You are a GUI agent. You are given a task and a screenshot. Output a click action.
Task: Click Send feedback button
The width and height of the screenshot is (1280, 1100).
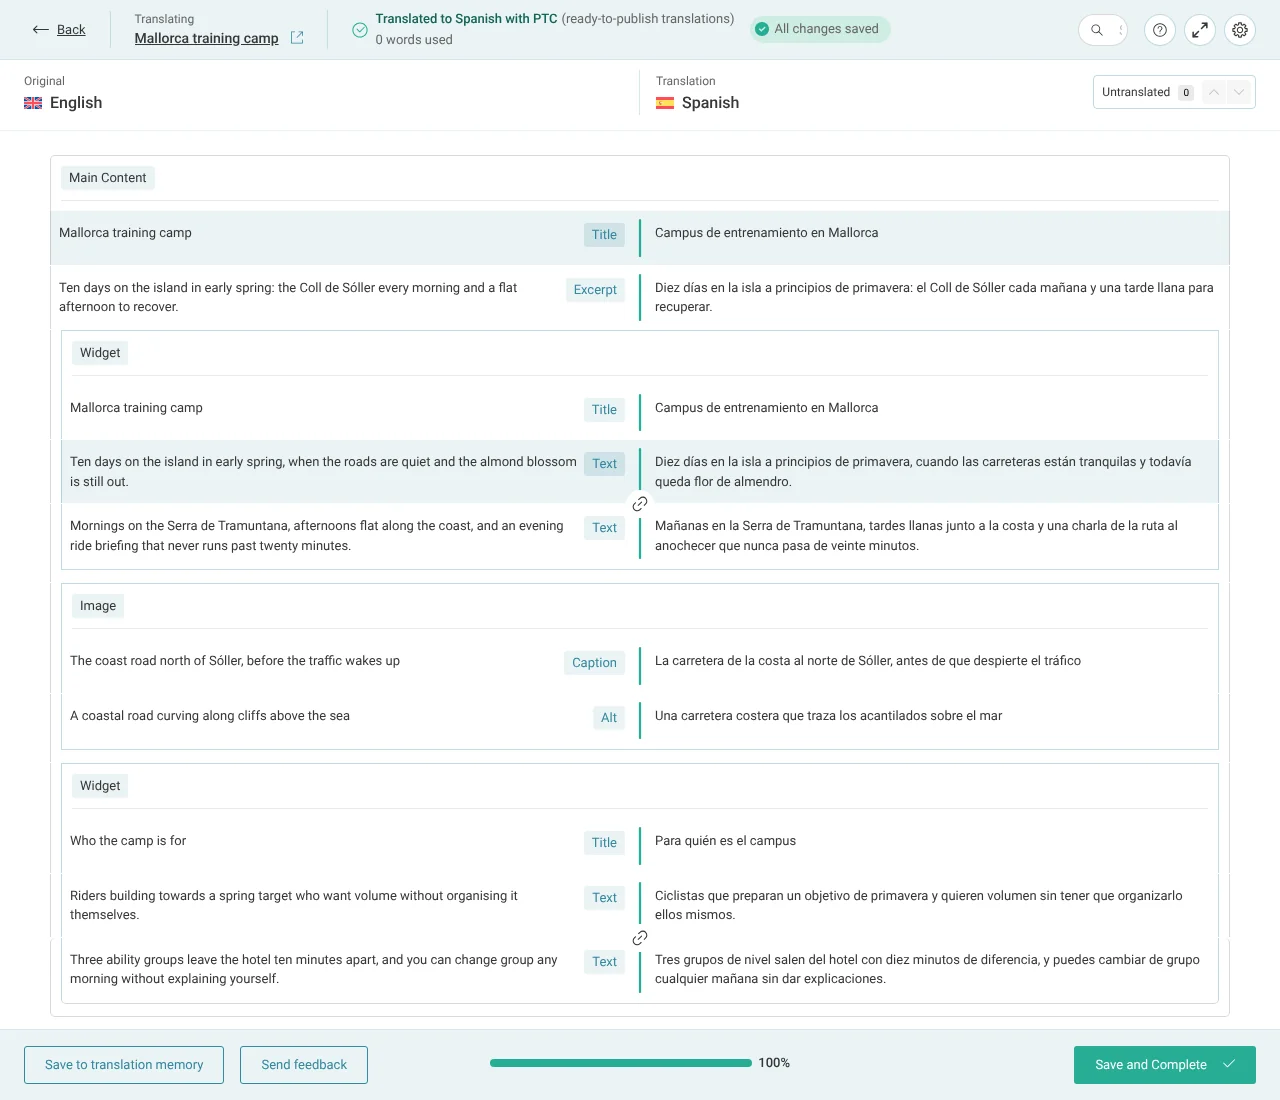click(304, 1065)
